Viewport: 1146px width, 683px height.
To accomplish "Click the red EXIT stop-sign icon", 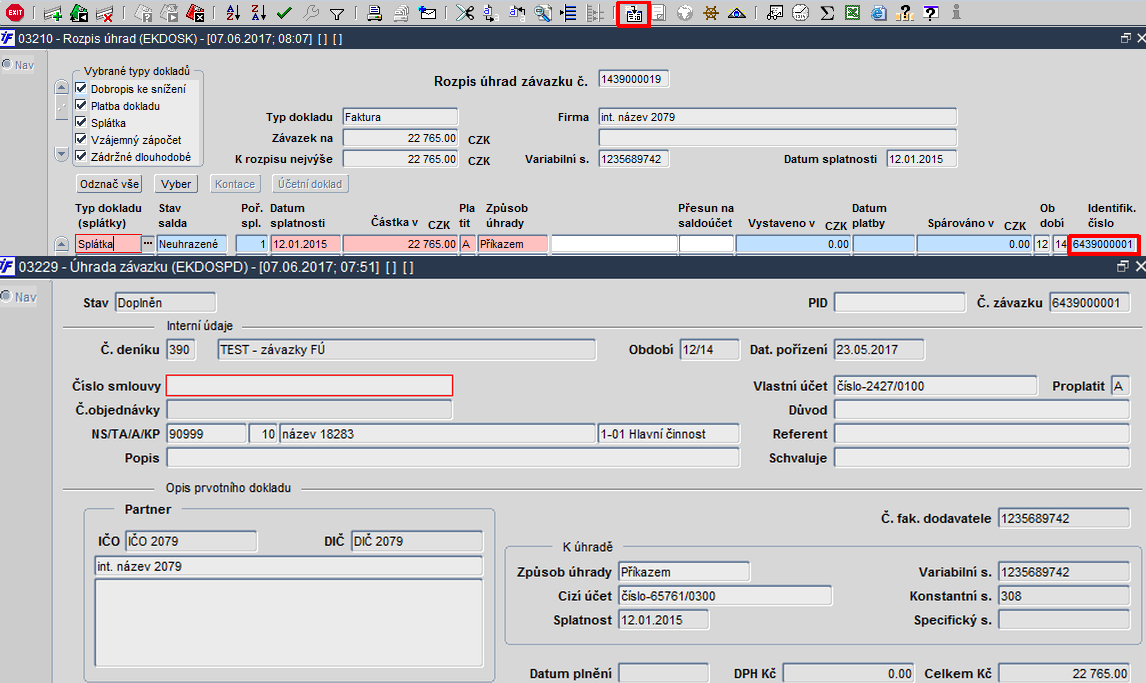I will (x=15, y=12).
